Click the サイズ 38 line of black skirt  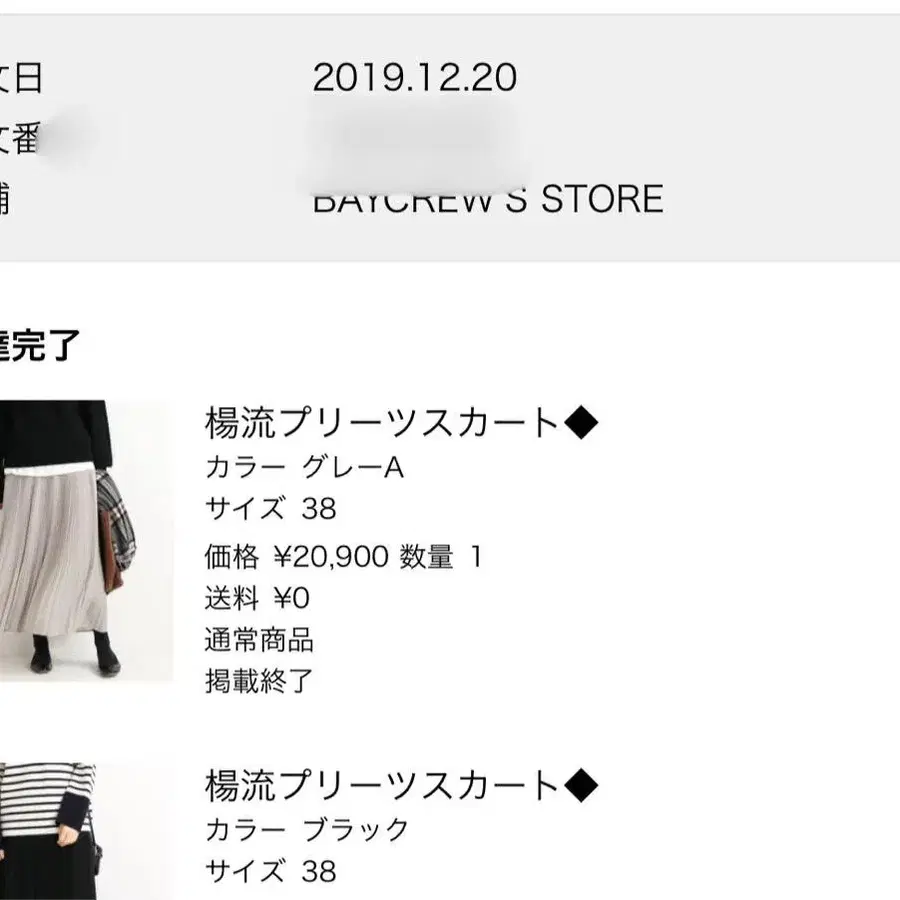point(270,871)
